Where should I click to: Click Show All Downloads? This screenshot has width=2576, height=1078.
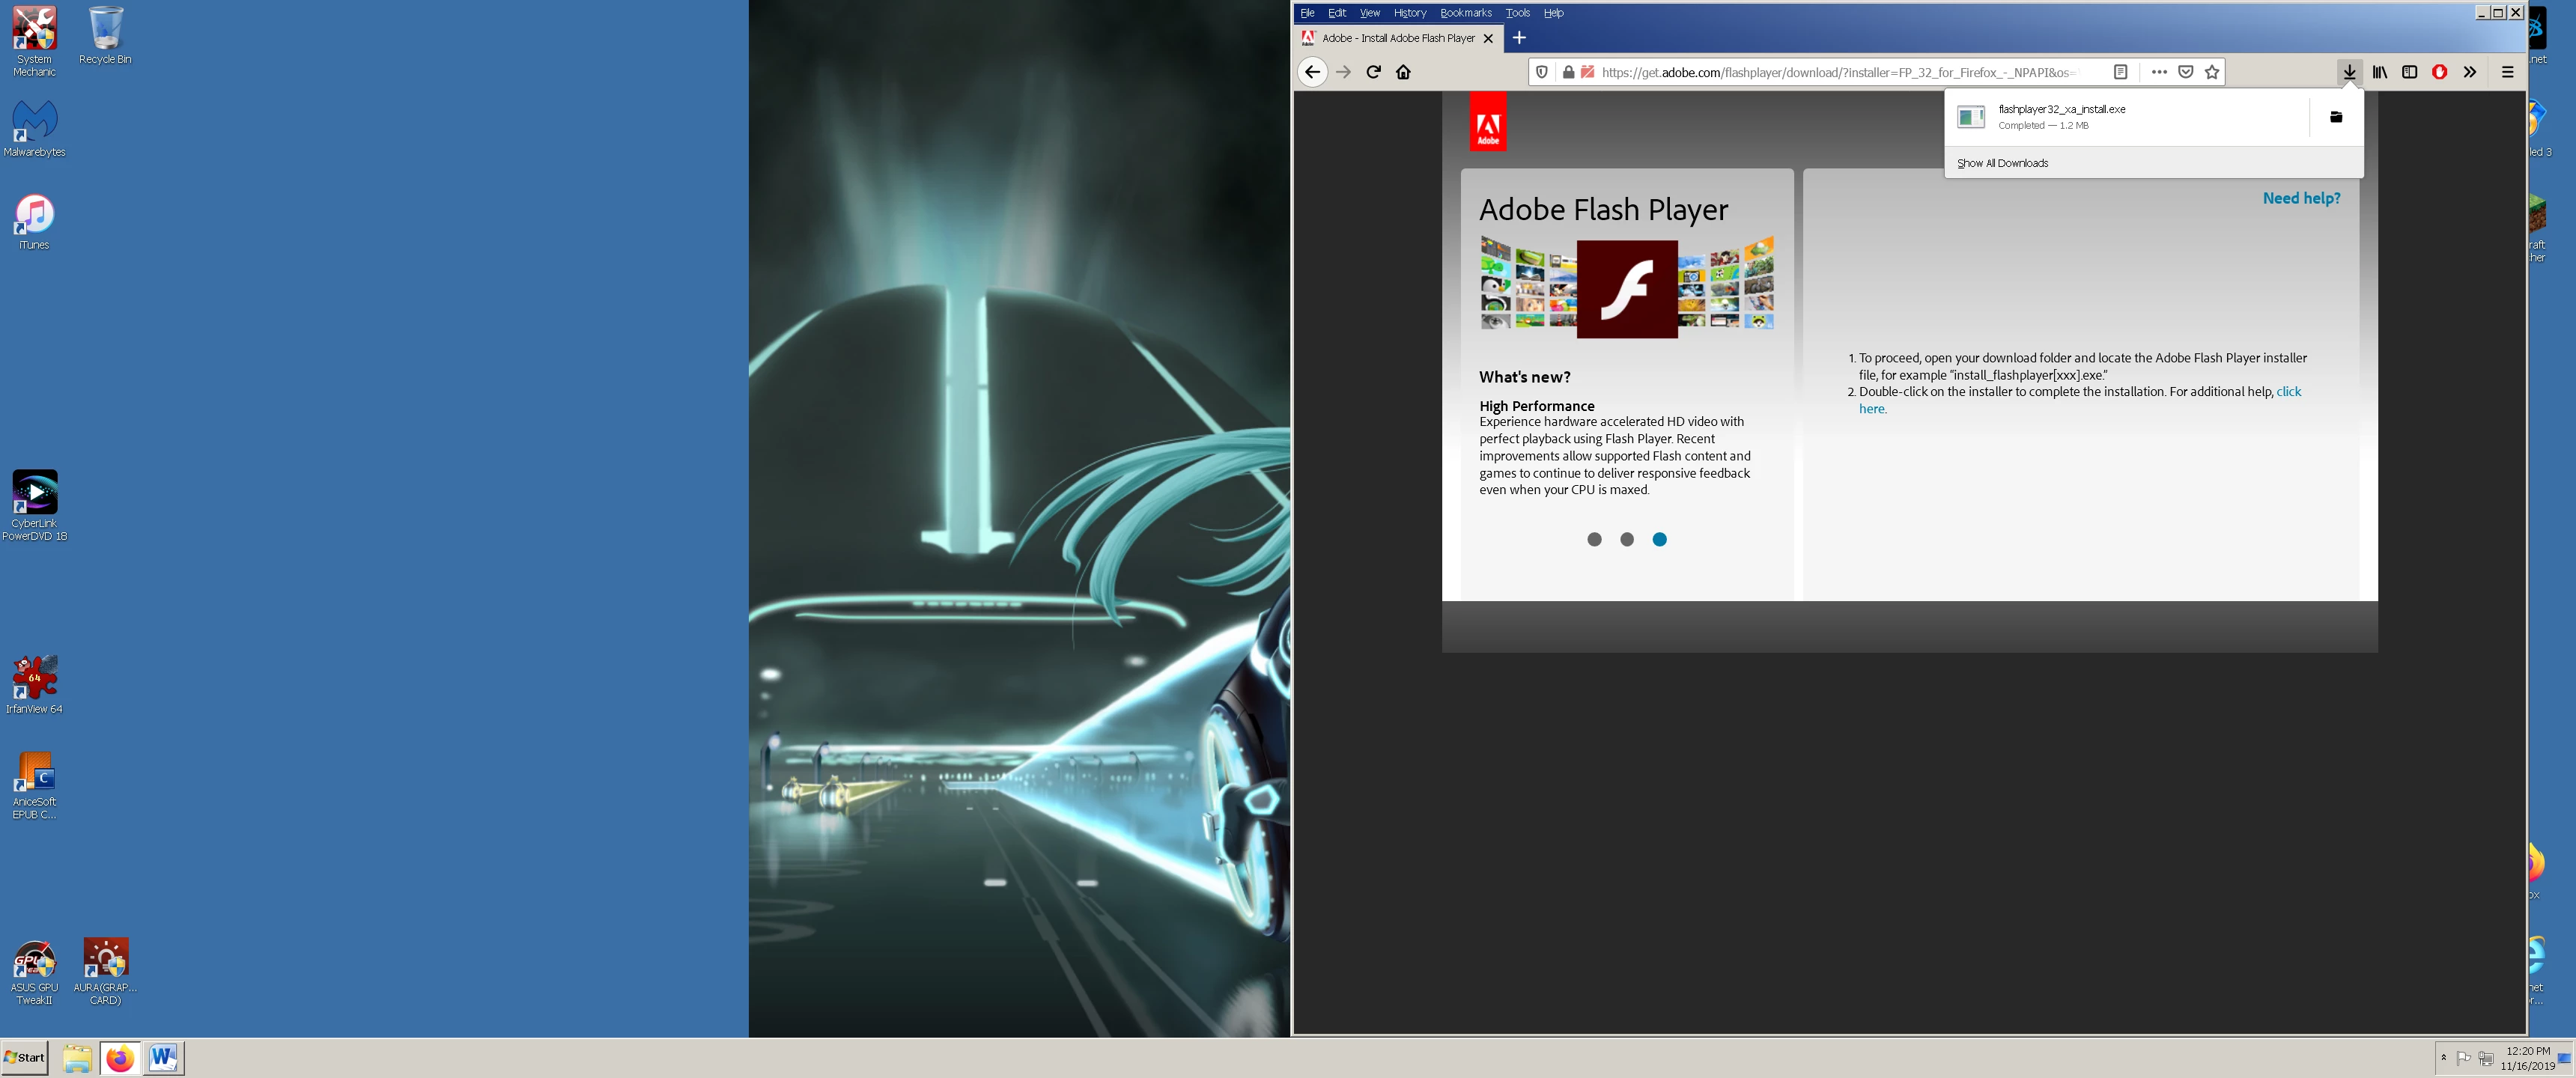[2002, 163]
